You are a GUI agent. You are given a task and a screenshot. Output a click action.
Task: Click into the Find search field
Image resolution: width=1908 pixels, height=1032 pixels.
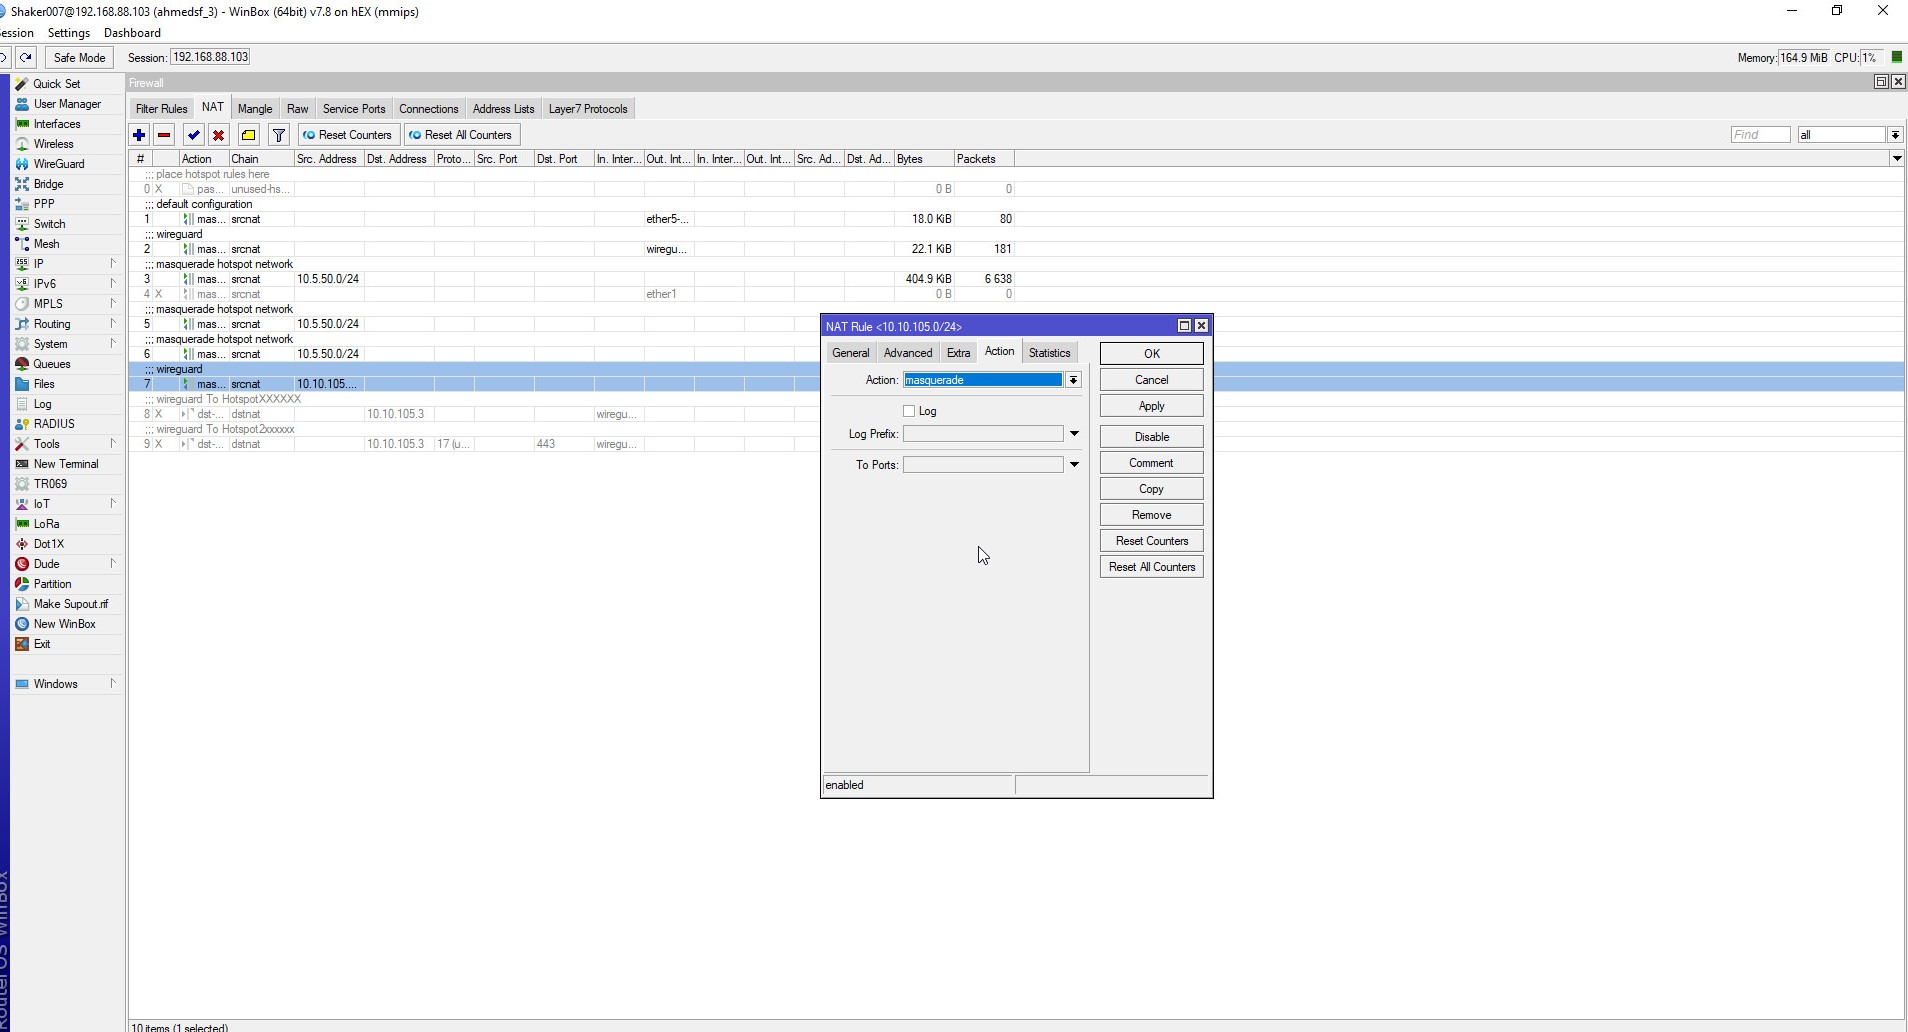(x=1760, y=135)
